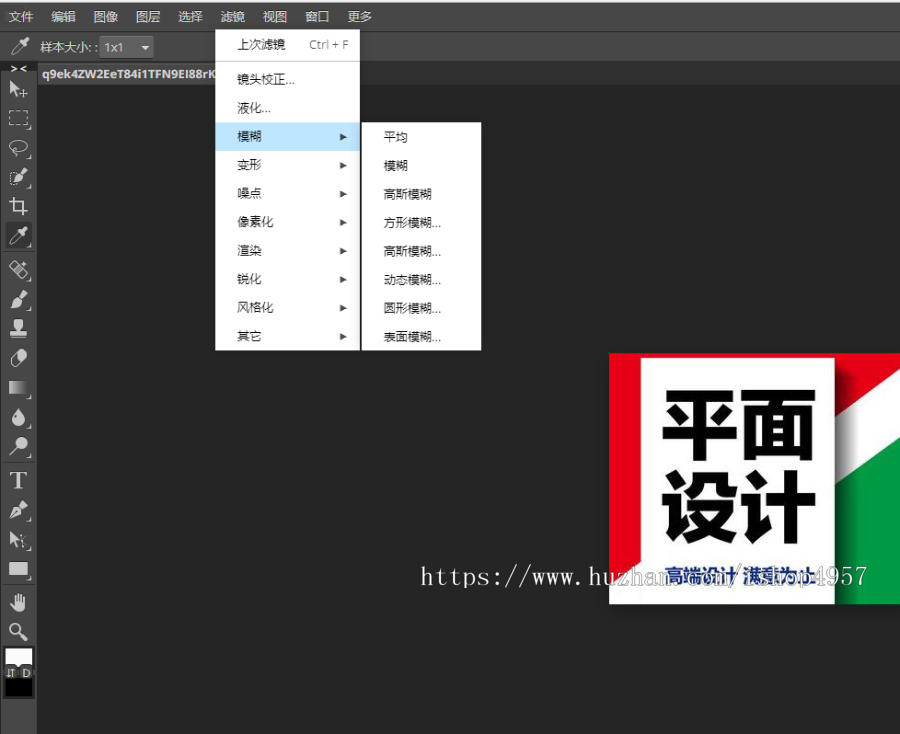Viewport: 900px width, 734px height.
Task: Switch to the Crop tool
Action: click(18, 207)
